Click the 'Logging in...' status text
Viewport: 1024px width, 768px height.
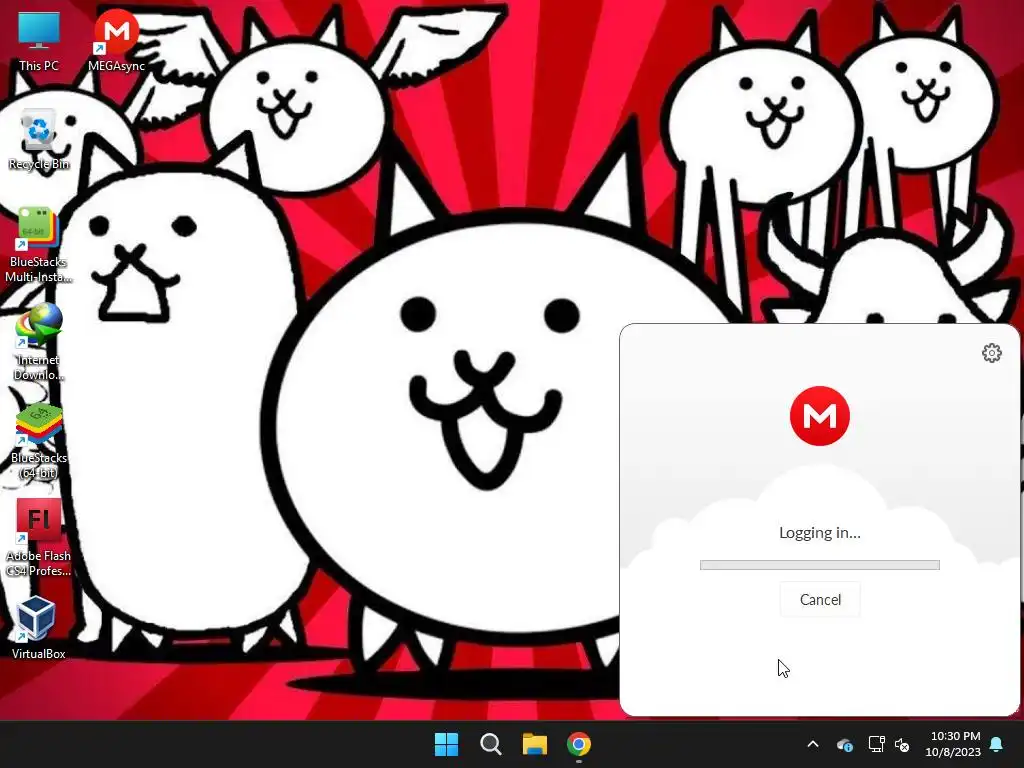tap(820, 532)
